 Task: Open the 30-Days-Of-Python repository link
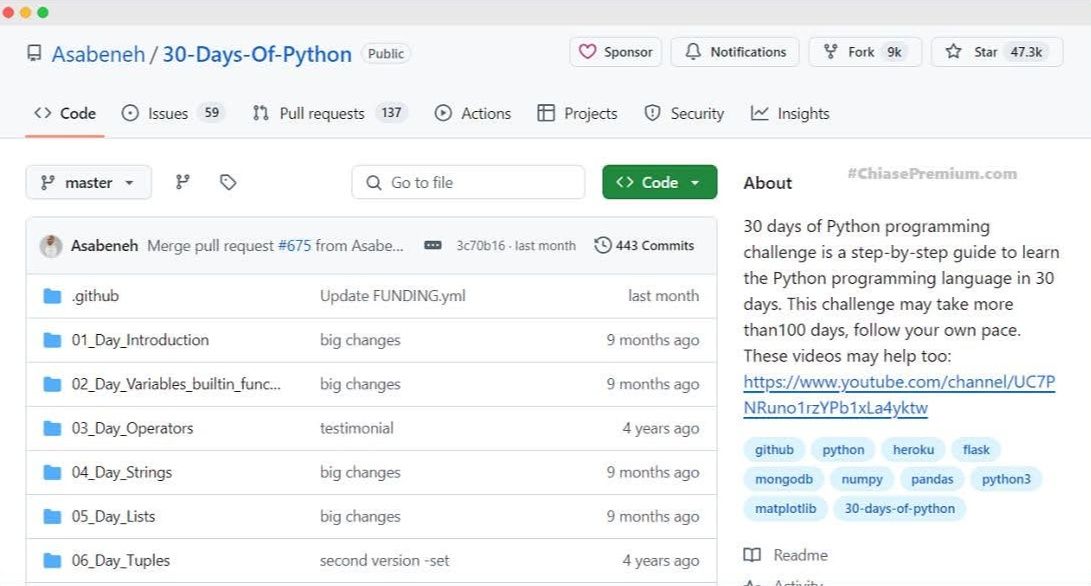pos(257,54)
